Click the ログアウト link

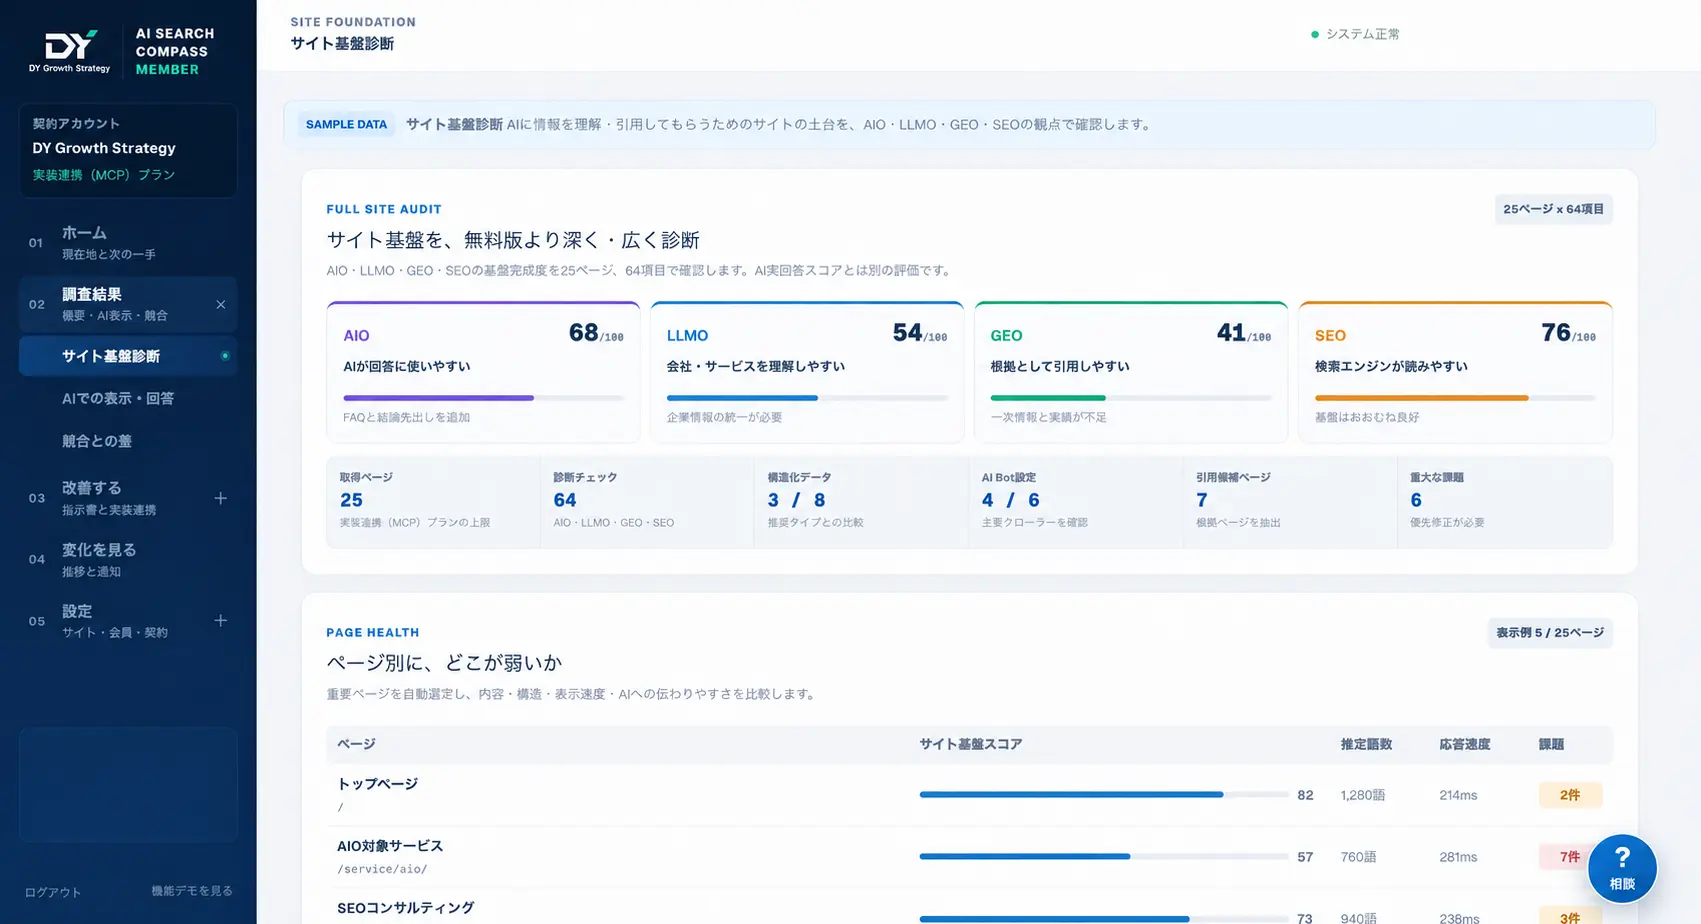53,892
